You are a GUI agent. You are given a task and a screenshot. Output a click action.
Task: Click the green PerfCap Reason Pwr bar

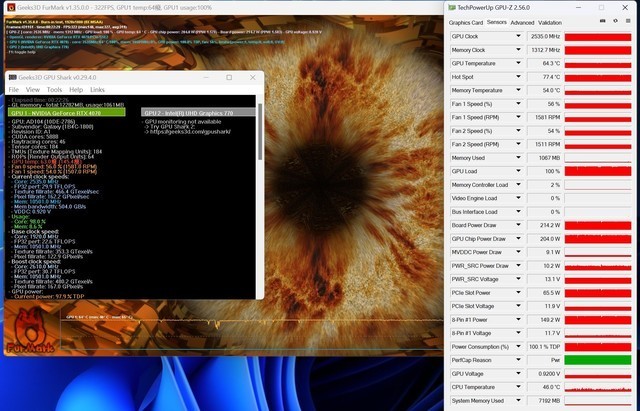pyautogui.click(x=580, y=359)
